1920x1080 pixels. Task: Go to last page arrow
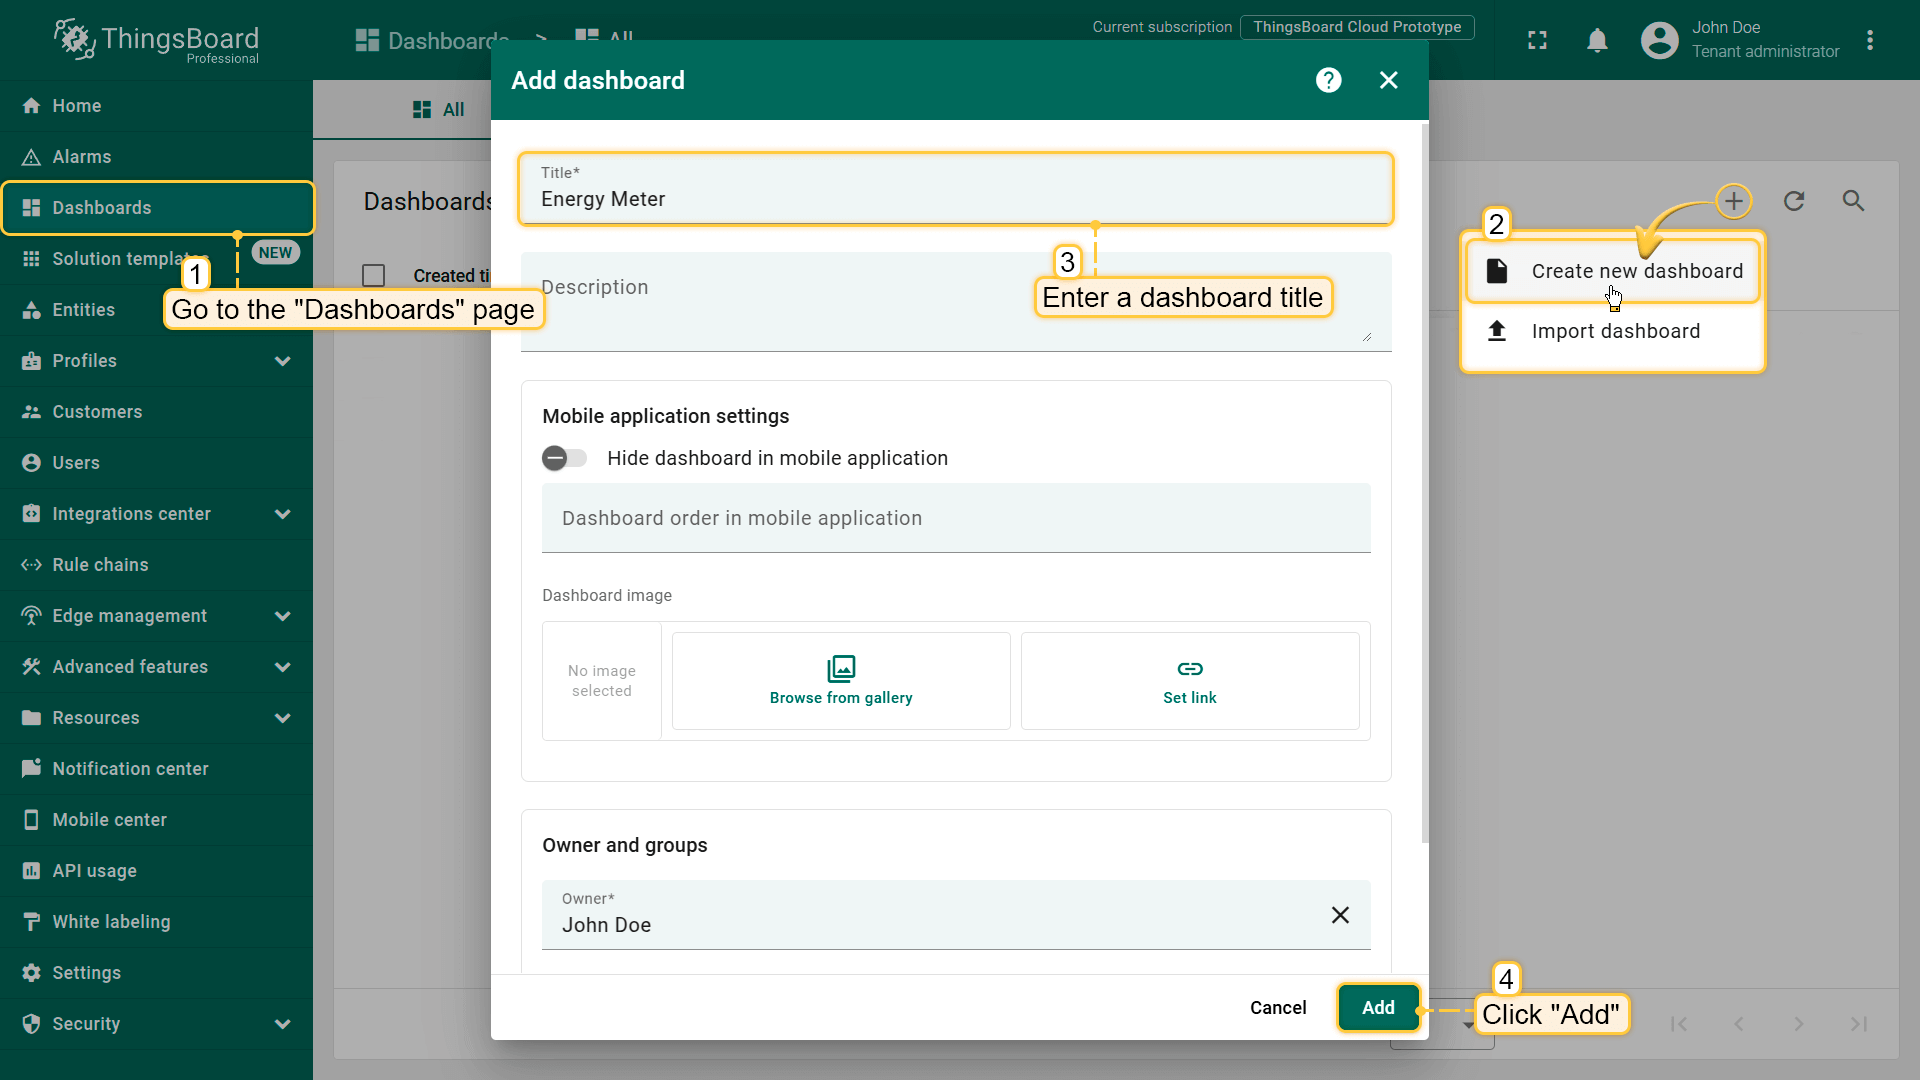click(1859, 1024)
